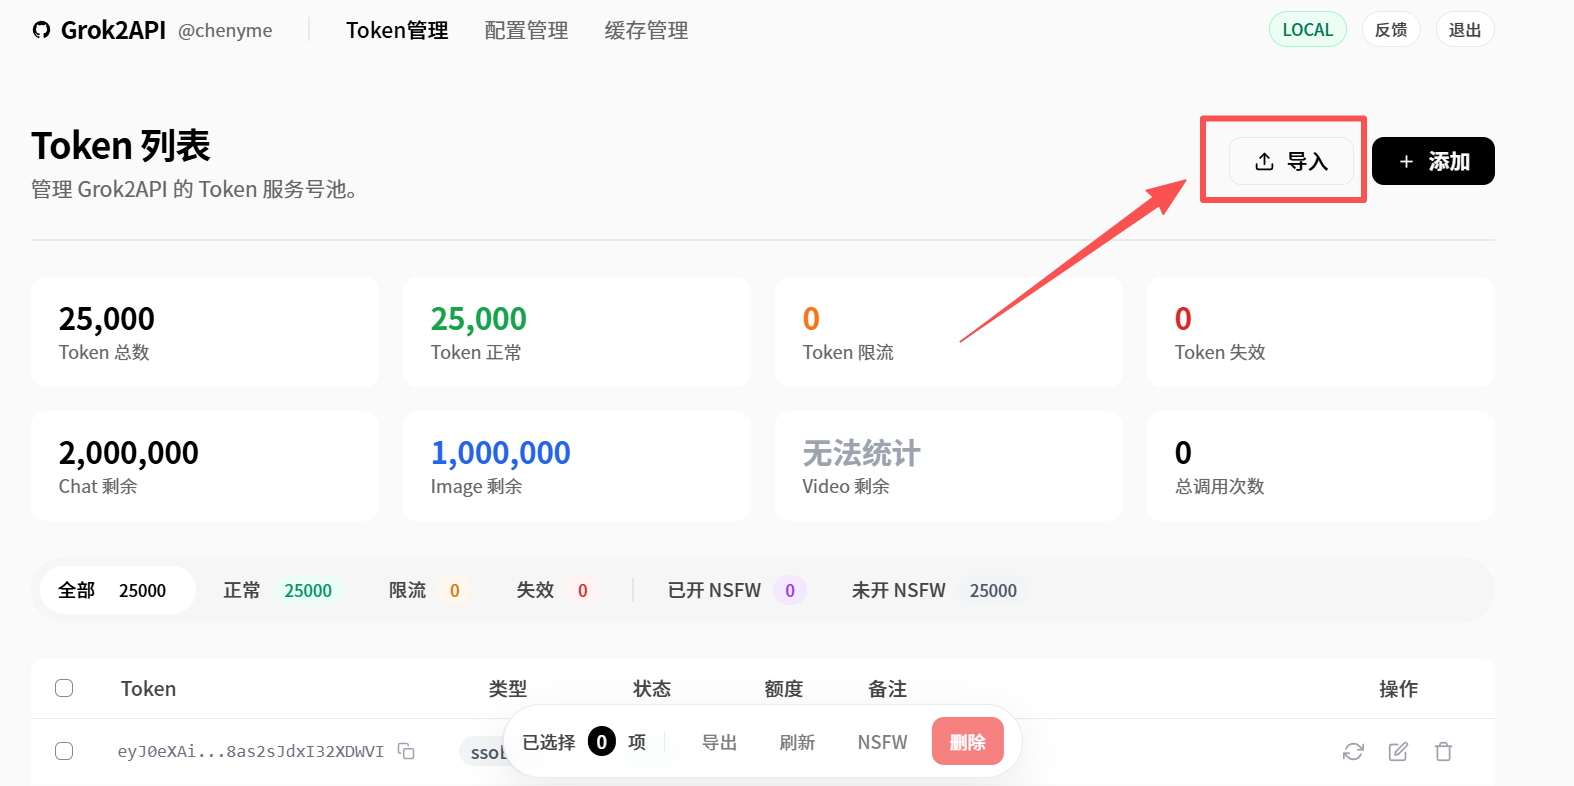This screenshot has height=786, width=1574.
Task: Copy the token eyJ0eXAi using copy icon
Action: point(406,751)
